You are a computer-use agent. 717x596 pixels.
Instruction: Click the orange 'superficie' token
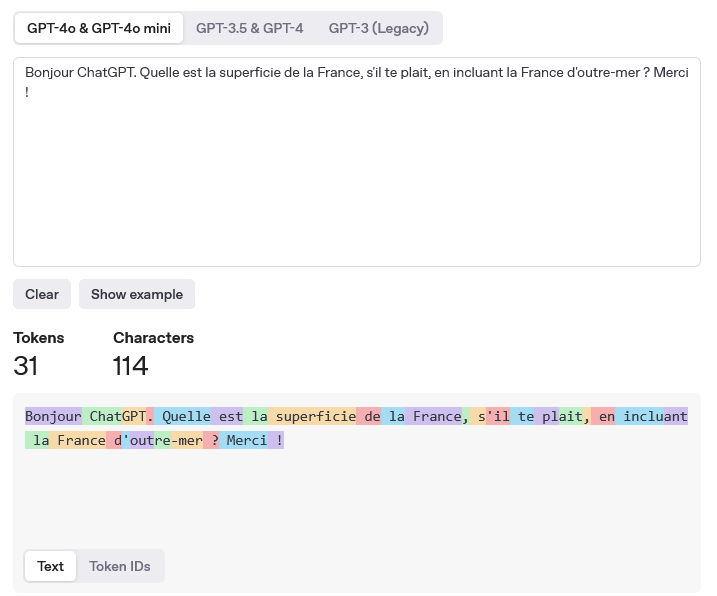[x=312, y=416]
